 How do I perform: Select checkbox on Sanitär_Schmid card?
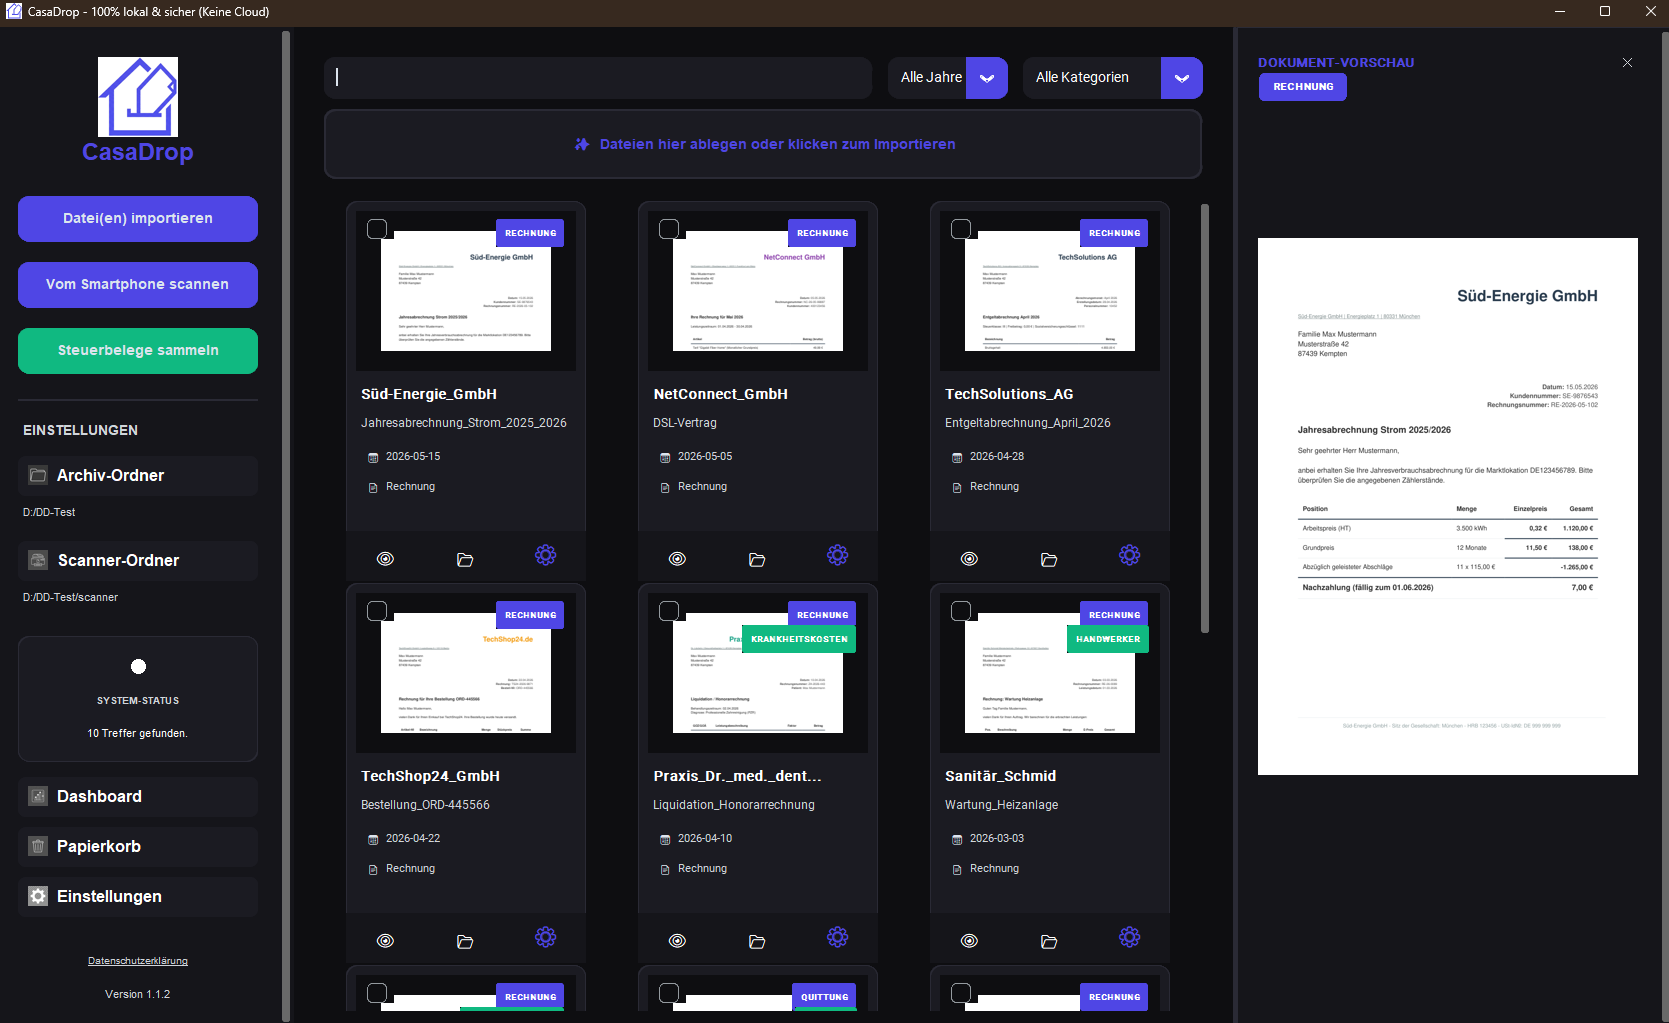(x=961, y=611)
